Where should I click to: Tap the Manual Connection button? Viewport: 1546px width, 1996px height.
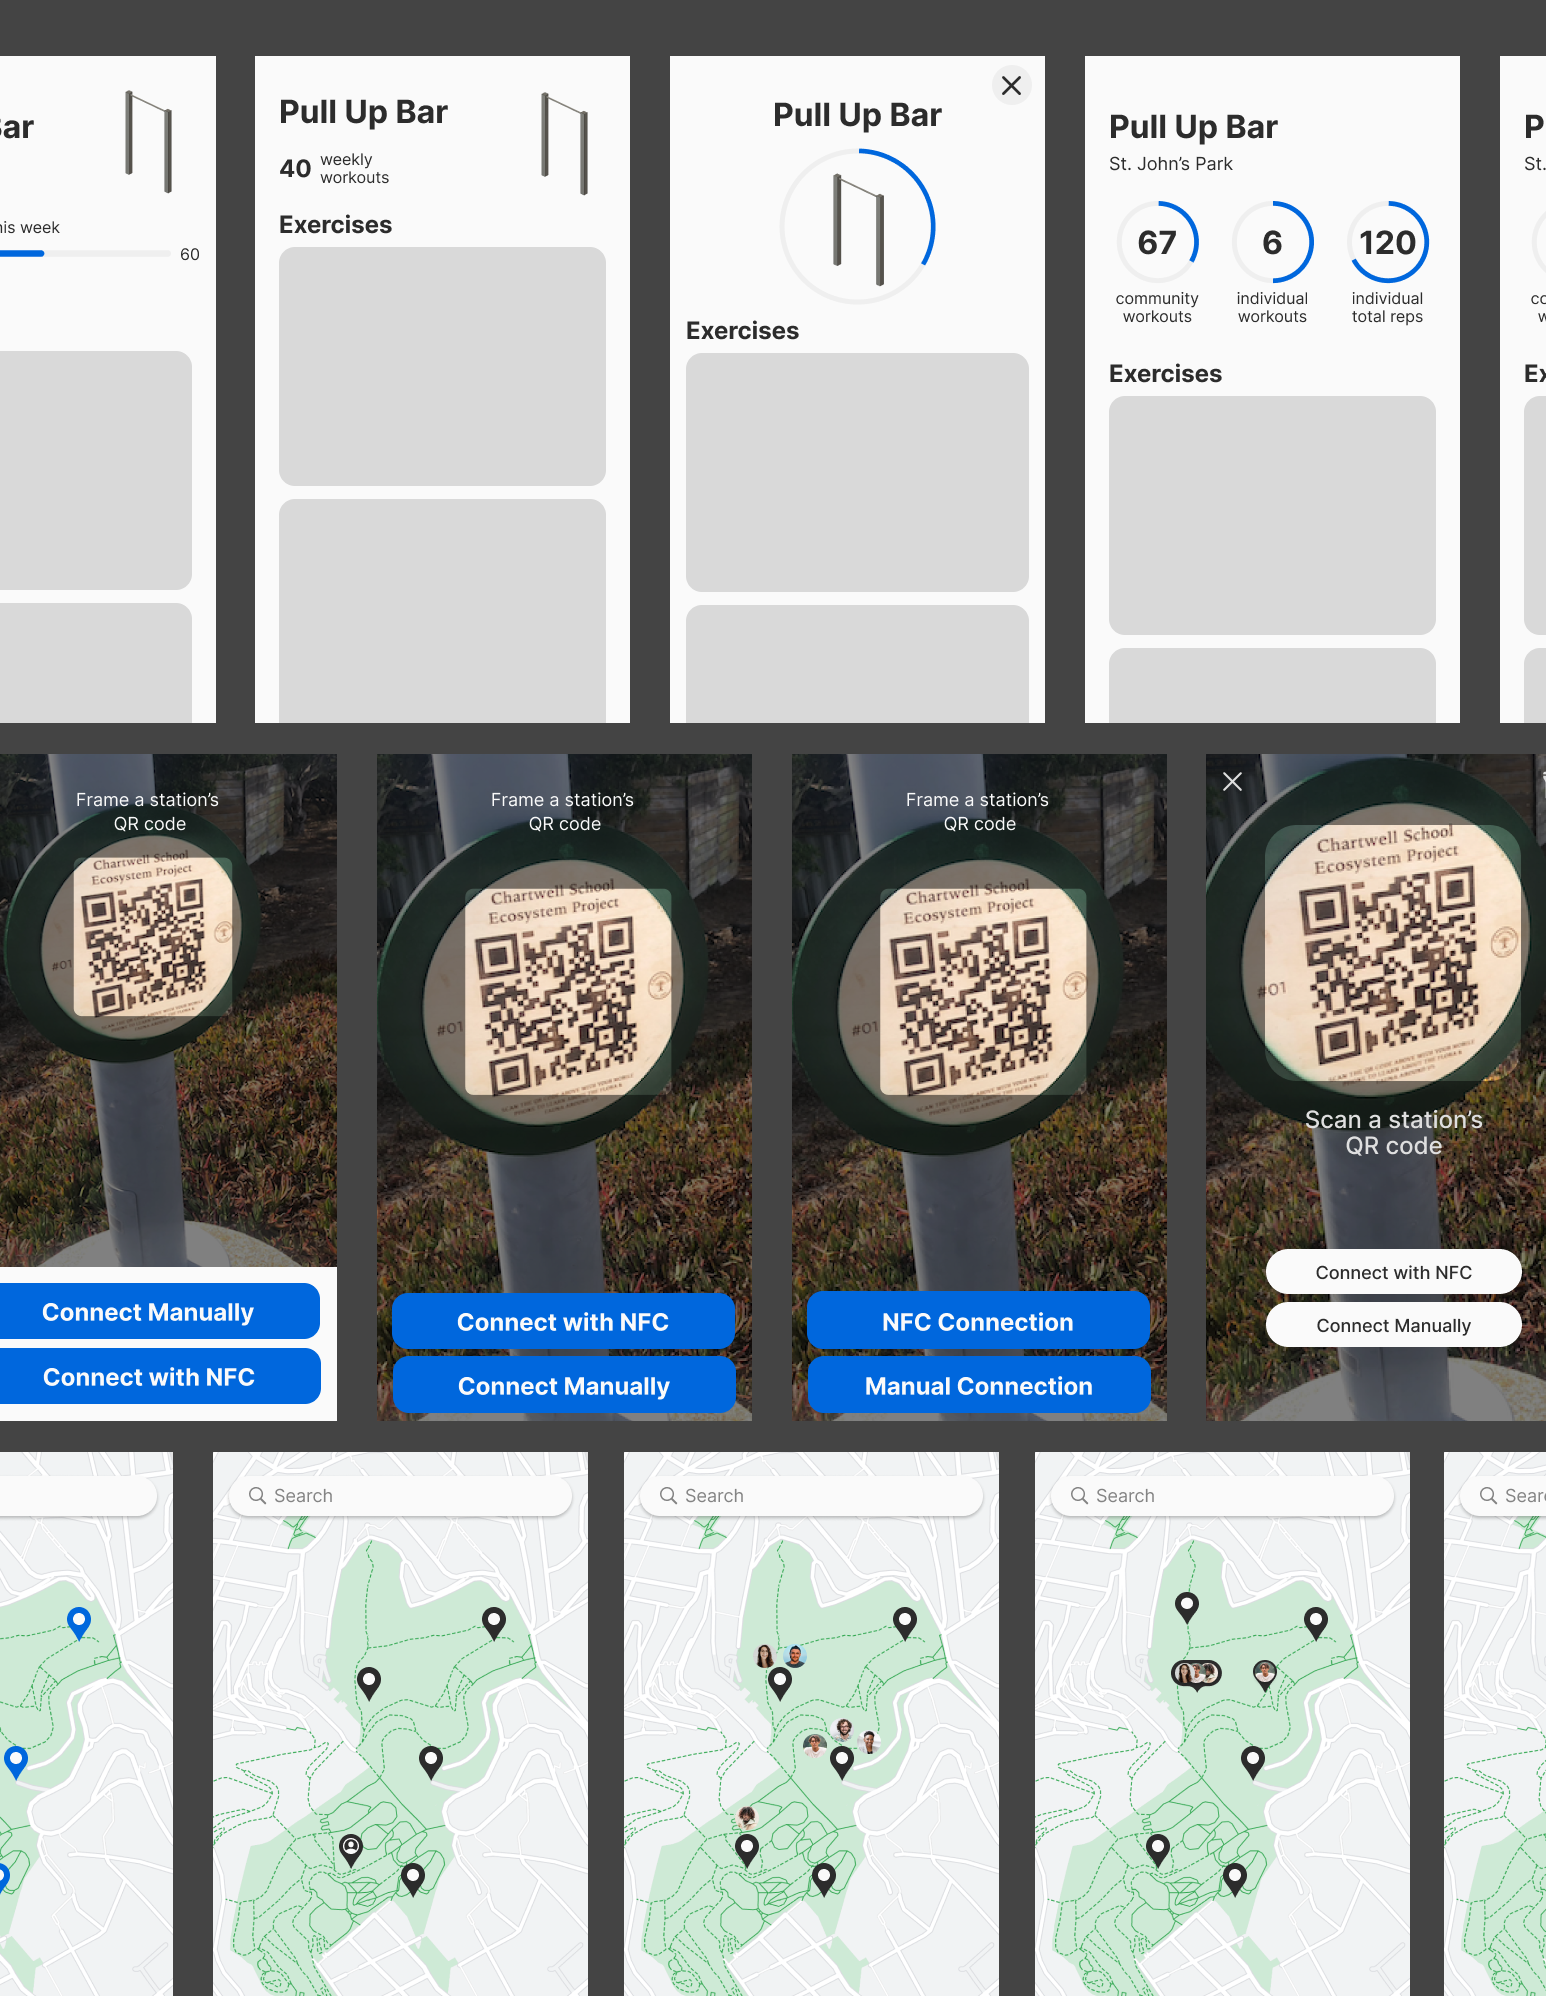click(x=979, y=1386)
